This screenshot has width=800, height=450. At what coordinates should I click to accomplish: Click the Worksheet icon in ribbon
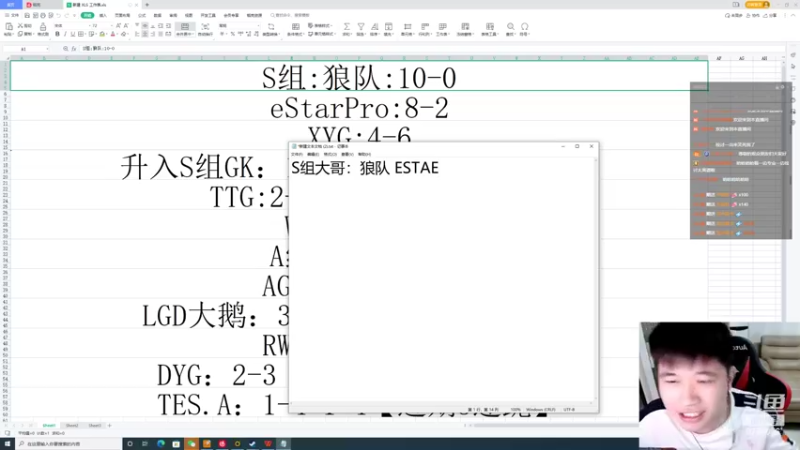tap(442, 27)
